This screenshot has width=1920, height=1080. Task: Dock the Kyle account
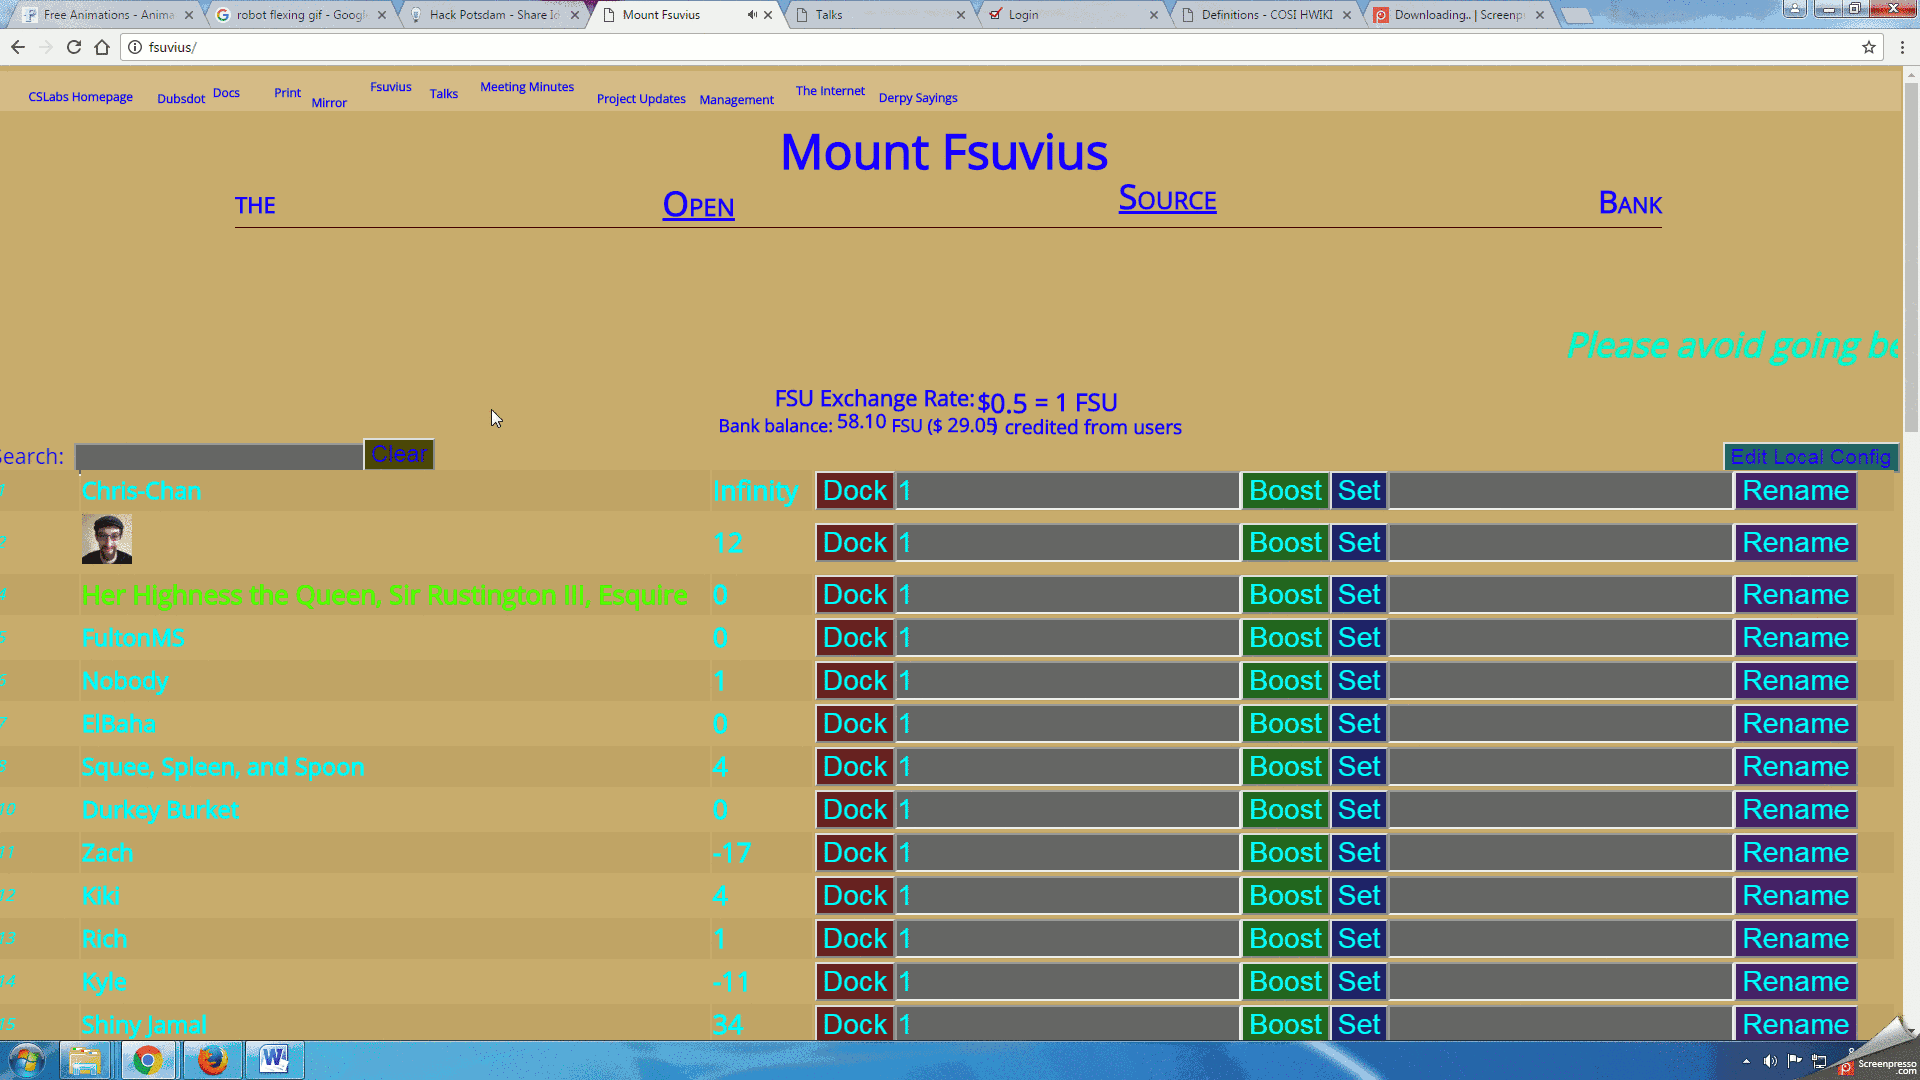click(855, 982)
